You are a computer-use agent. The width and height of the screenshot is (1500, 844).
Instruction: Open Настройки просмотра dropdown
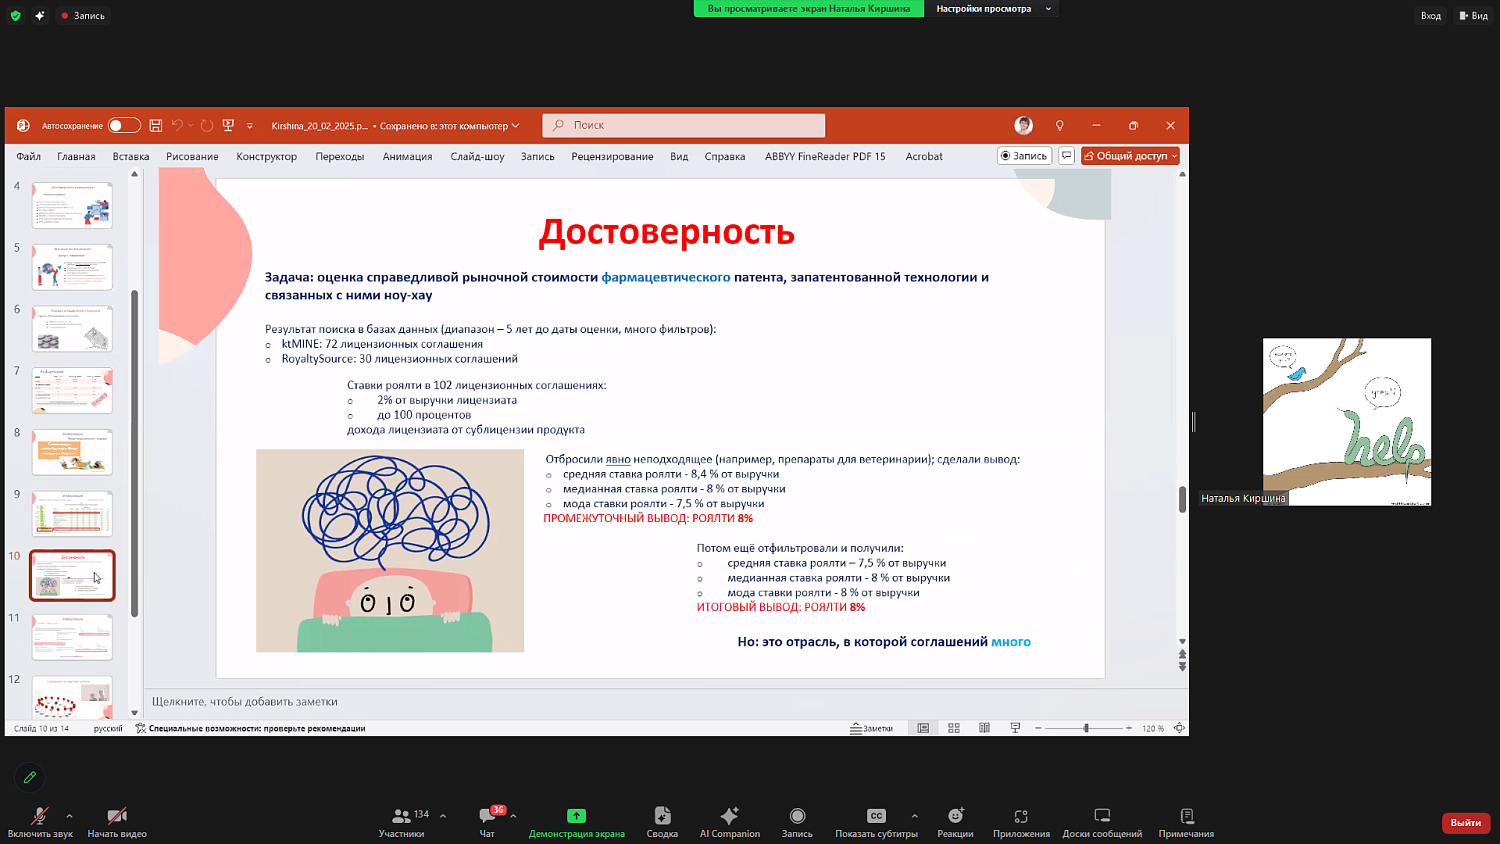[991, 10]
